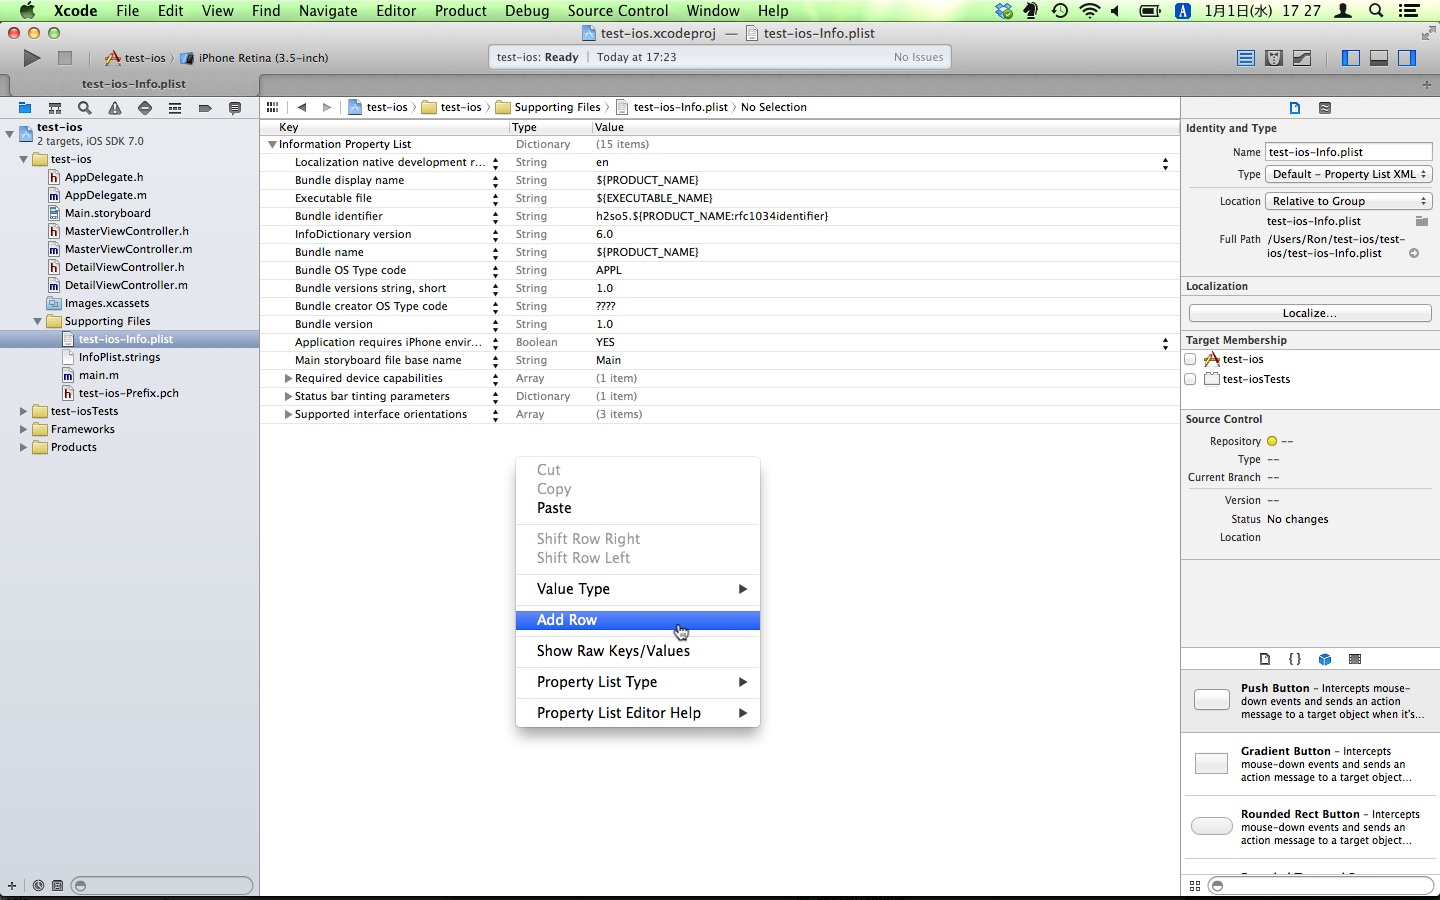Open the Location Relative to Group dropdown
The image size is (1440, 900).
(1349, 201)
